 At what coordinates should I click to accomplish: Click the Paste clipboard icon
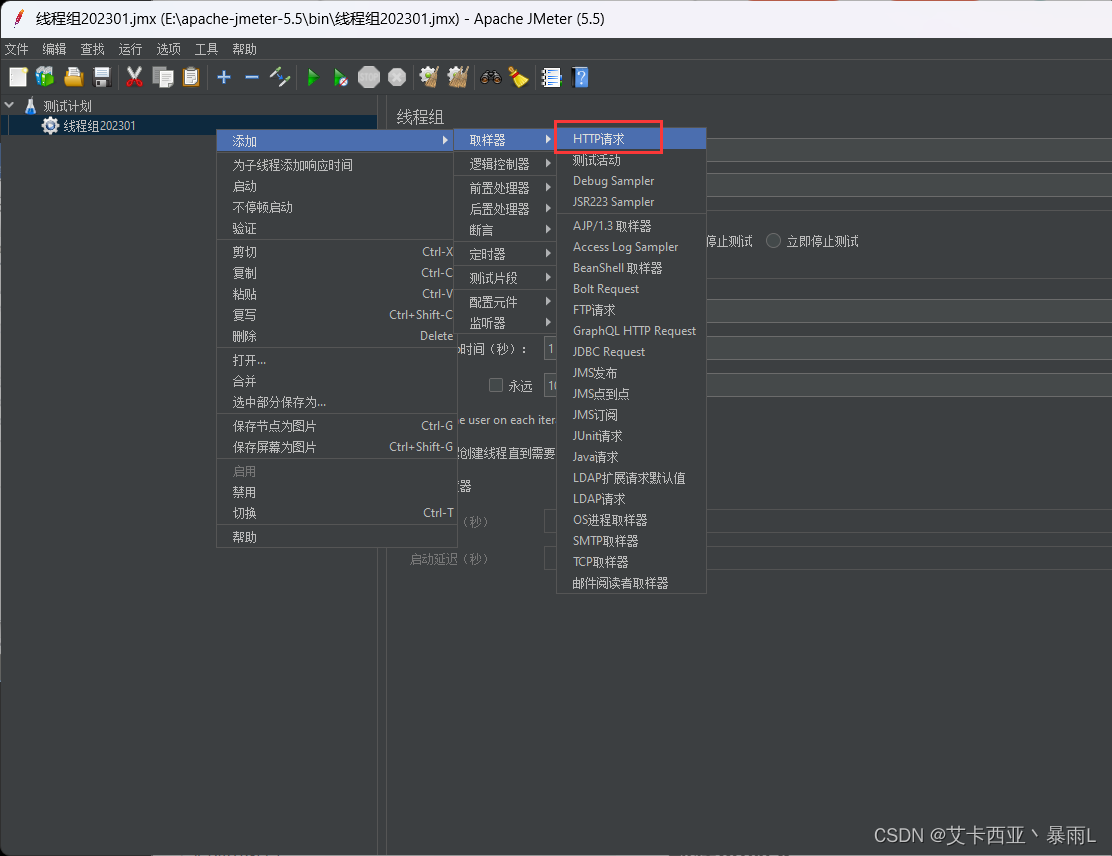click(x=191, y=77)
